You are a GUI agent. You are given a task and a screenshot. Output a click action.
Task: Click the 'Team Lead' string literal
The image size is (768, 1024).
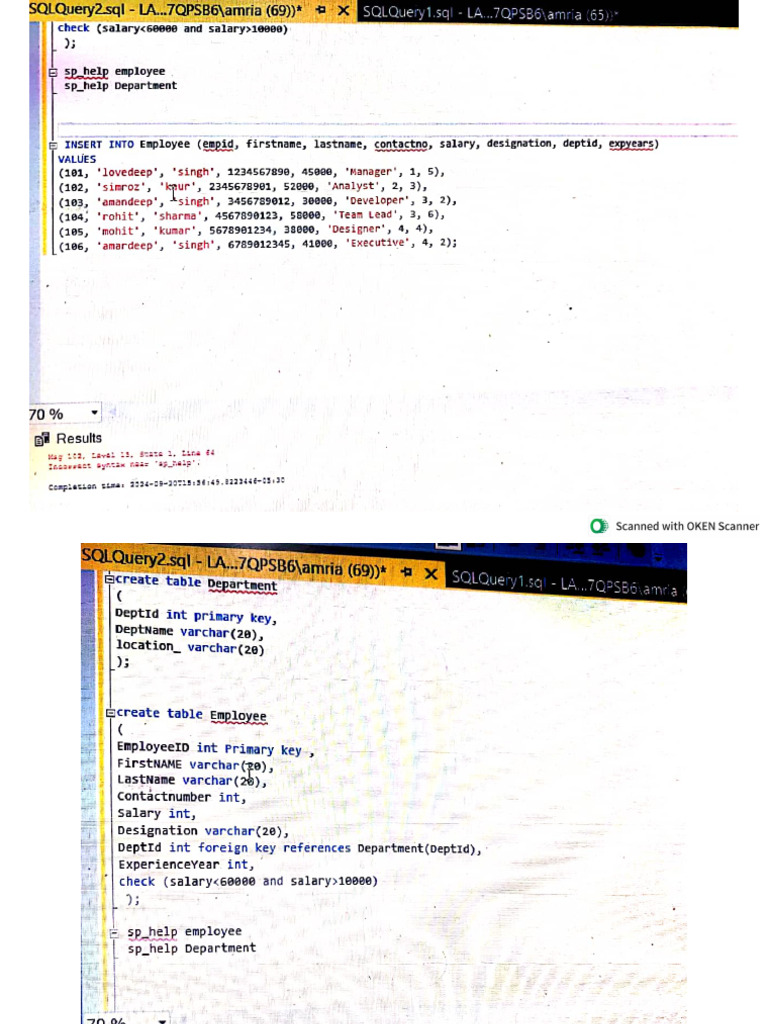tap(368, 214)
